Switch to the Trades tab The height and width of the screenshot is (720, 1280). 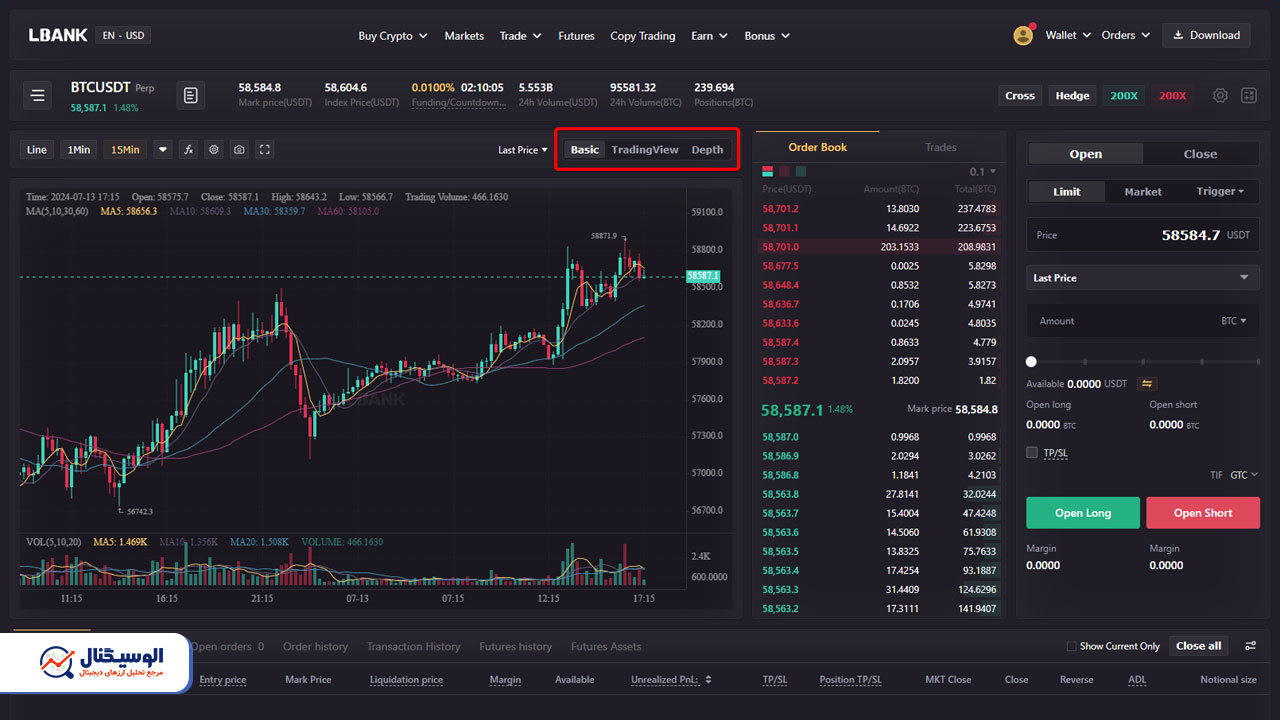[x=941, y=147]
